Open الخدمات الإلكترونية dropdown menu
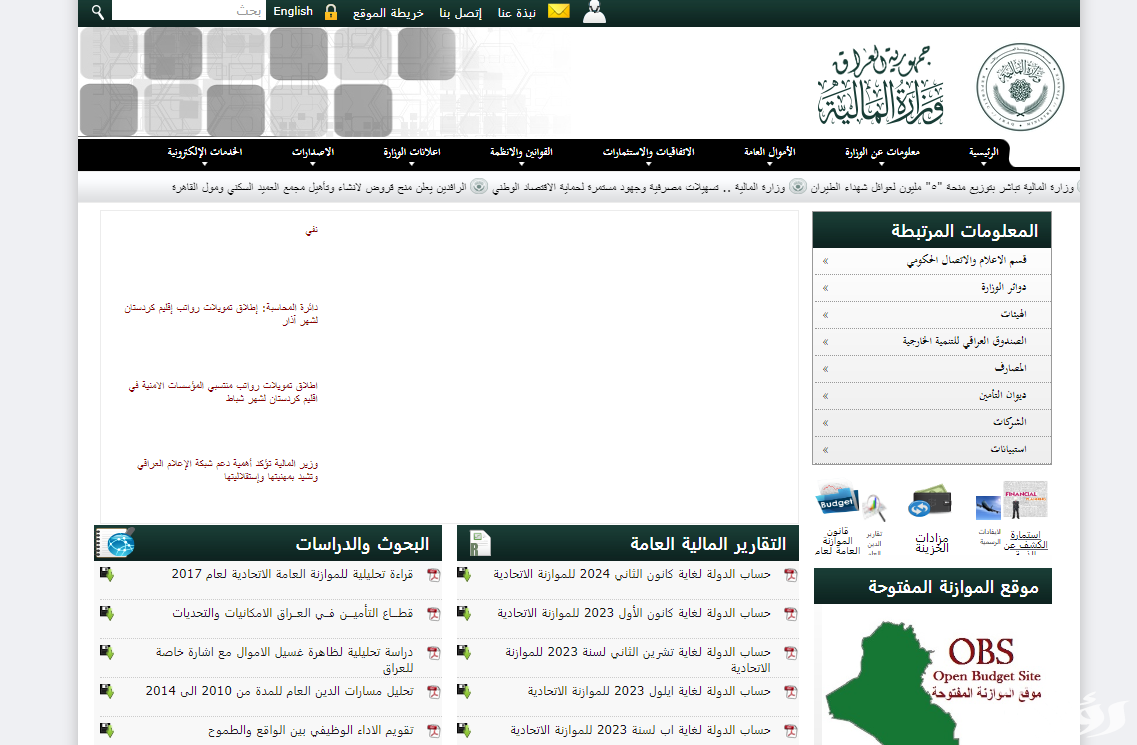The image size is (1137, 745). click(x=204, y=153)
